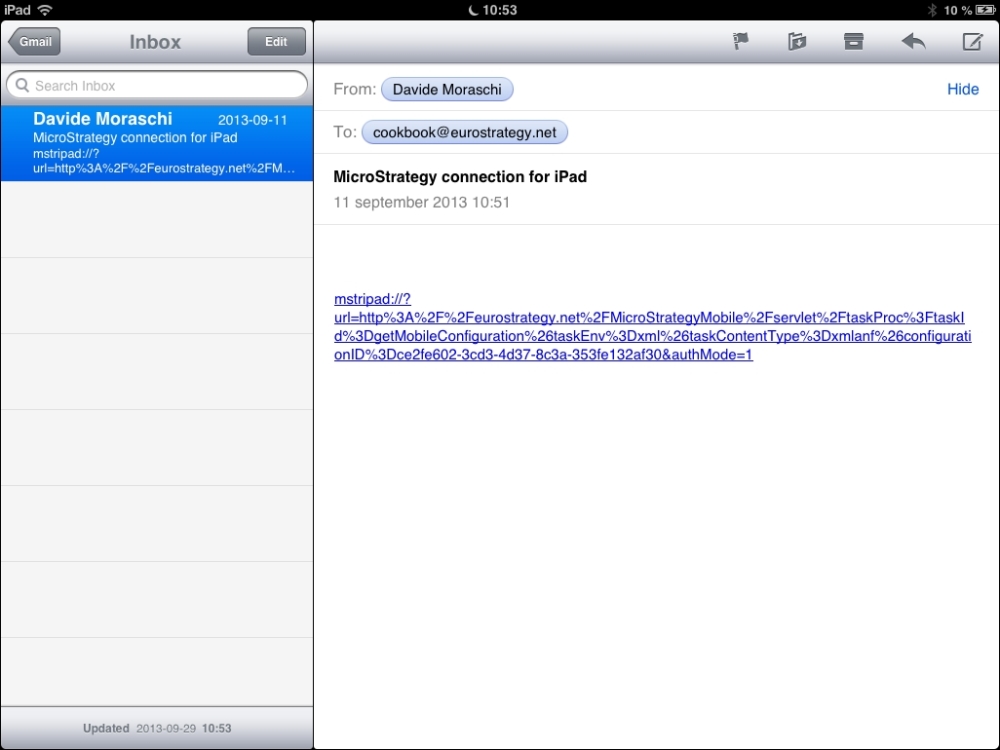Archive the current message
Image resolution: width=1000 pixels, height=750 pixels.
tap(853, 41)
